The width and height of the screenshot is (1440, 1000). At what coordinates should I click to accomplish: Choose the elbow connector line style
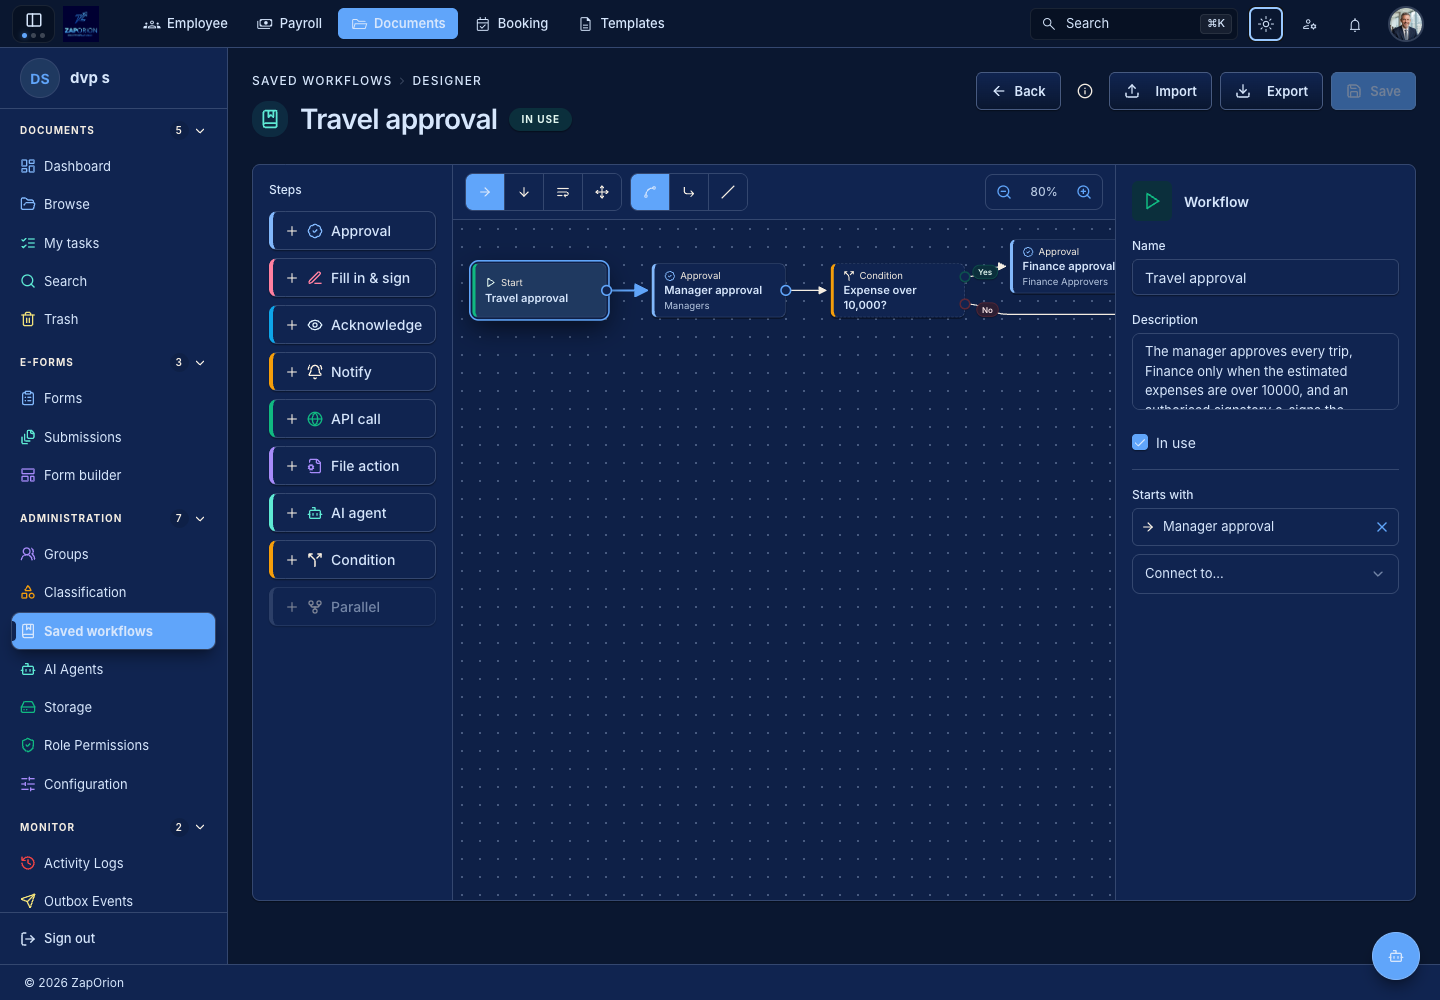pyautogui.click(x=689, y=192)
